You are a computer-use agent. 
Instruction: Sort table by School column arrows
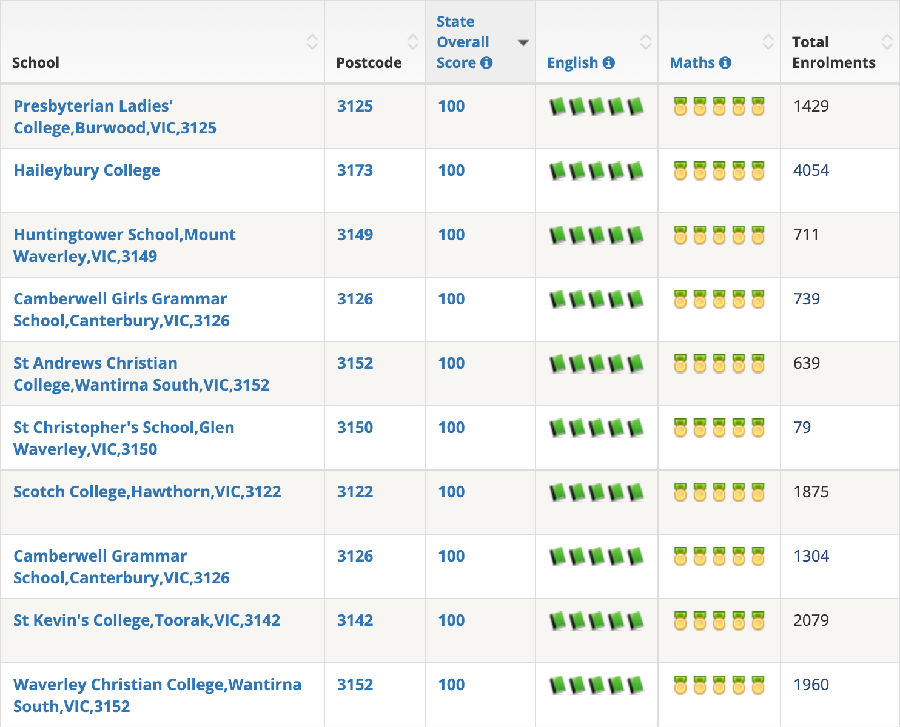pyautogui.click(x=312, y=42)
